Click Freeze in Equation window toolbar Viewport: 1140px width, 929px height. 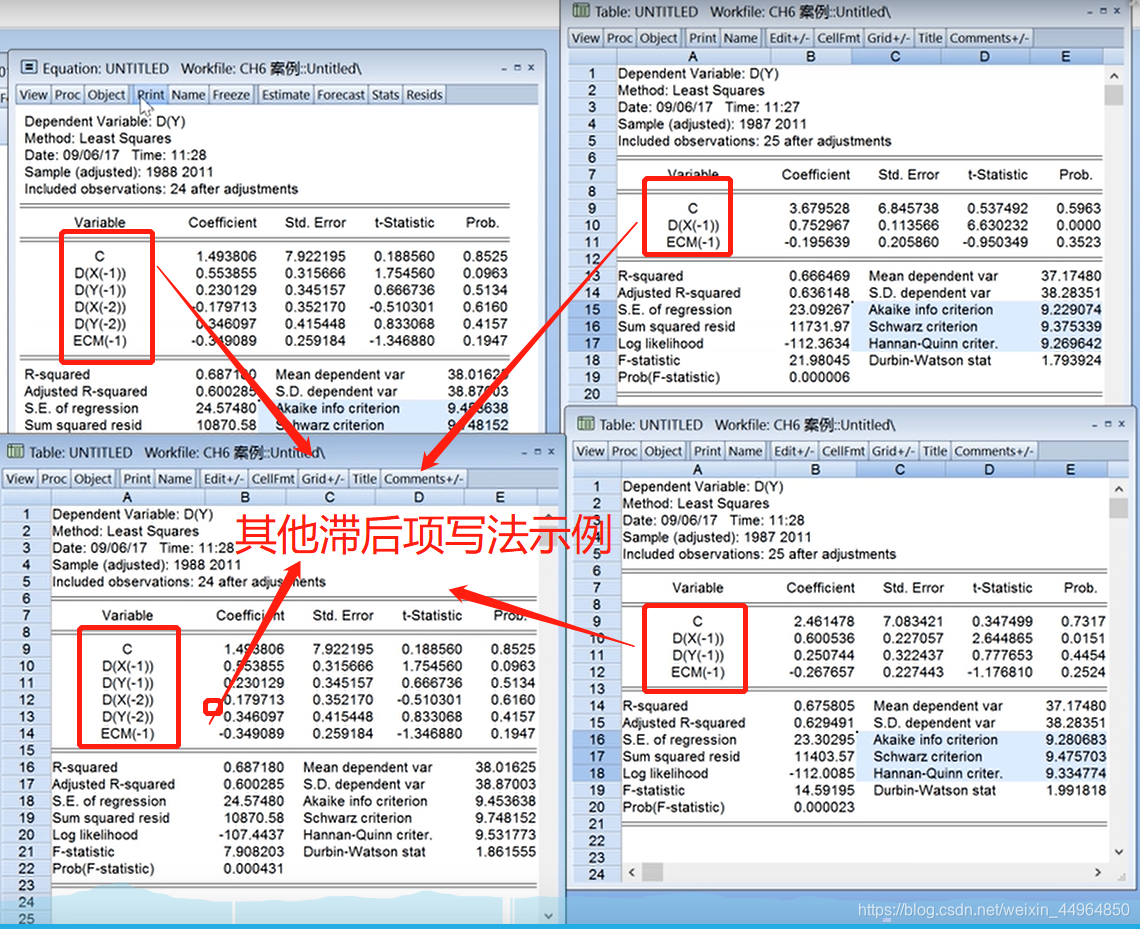(231, 94)
